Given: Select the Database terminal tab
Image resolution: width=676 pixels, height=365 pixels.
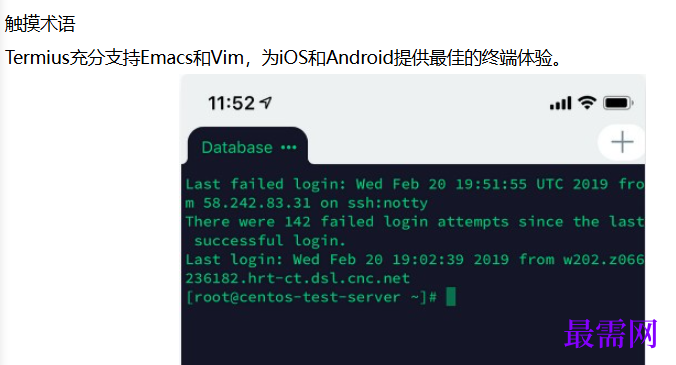Looking at the screenshot, I should click(248, 147).
